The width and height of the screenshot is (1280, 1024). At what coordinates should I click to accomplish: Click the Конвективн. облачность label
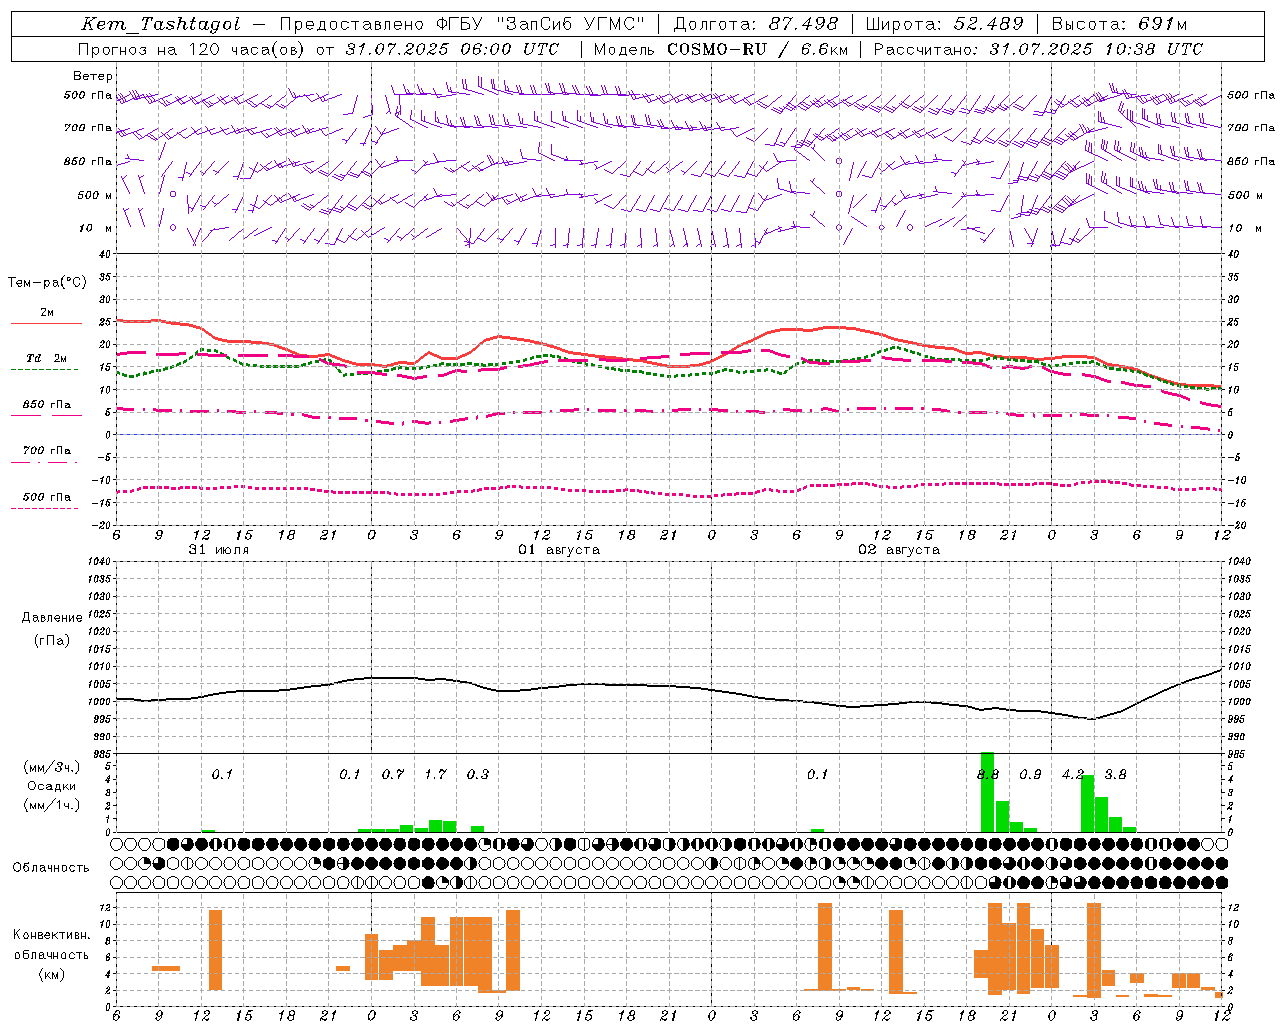51,945
